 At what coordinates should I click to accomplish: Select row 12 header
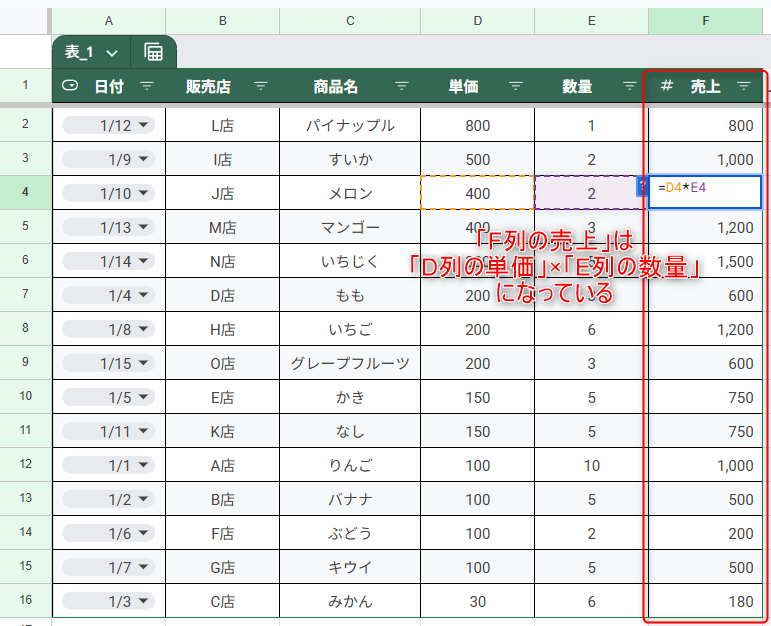pos(25,465)
